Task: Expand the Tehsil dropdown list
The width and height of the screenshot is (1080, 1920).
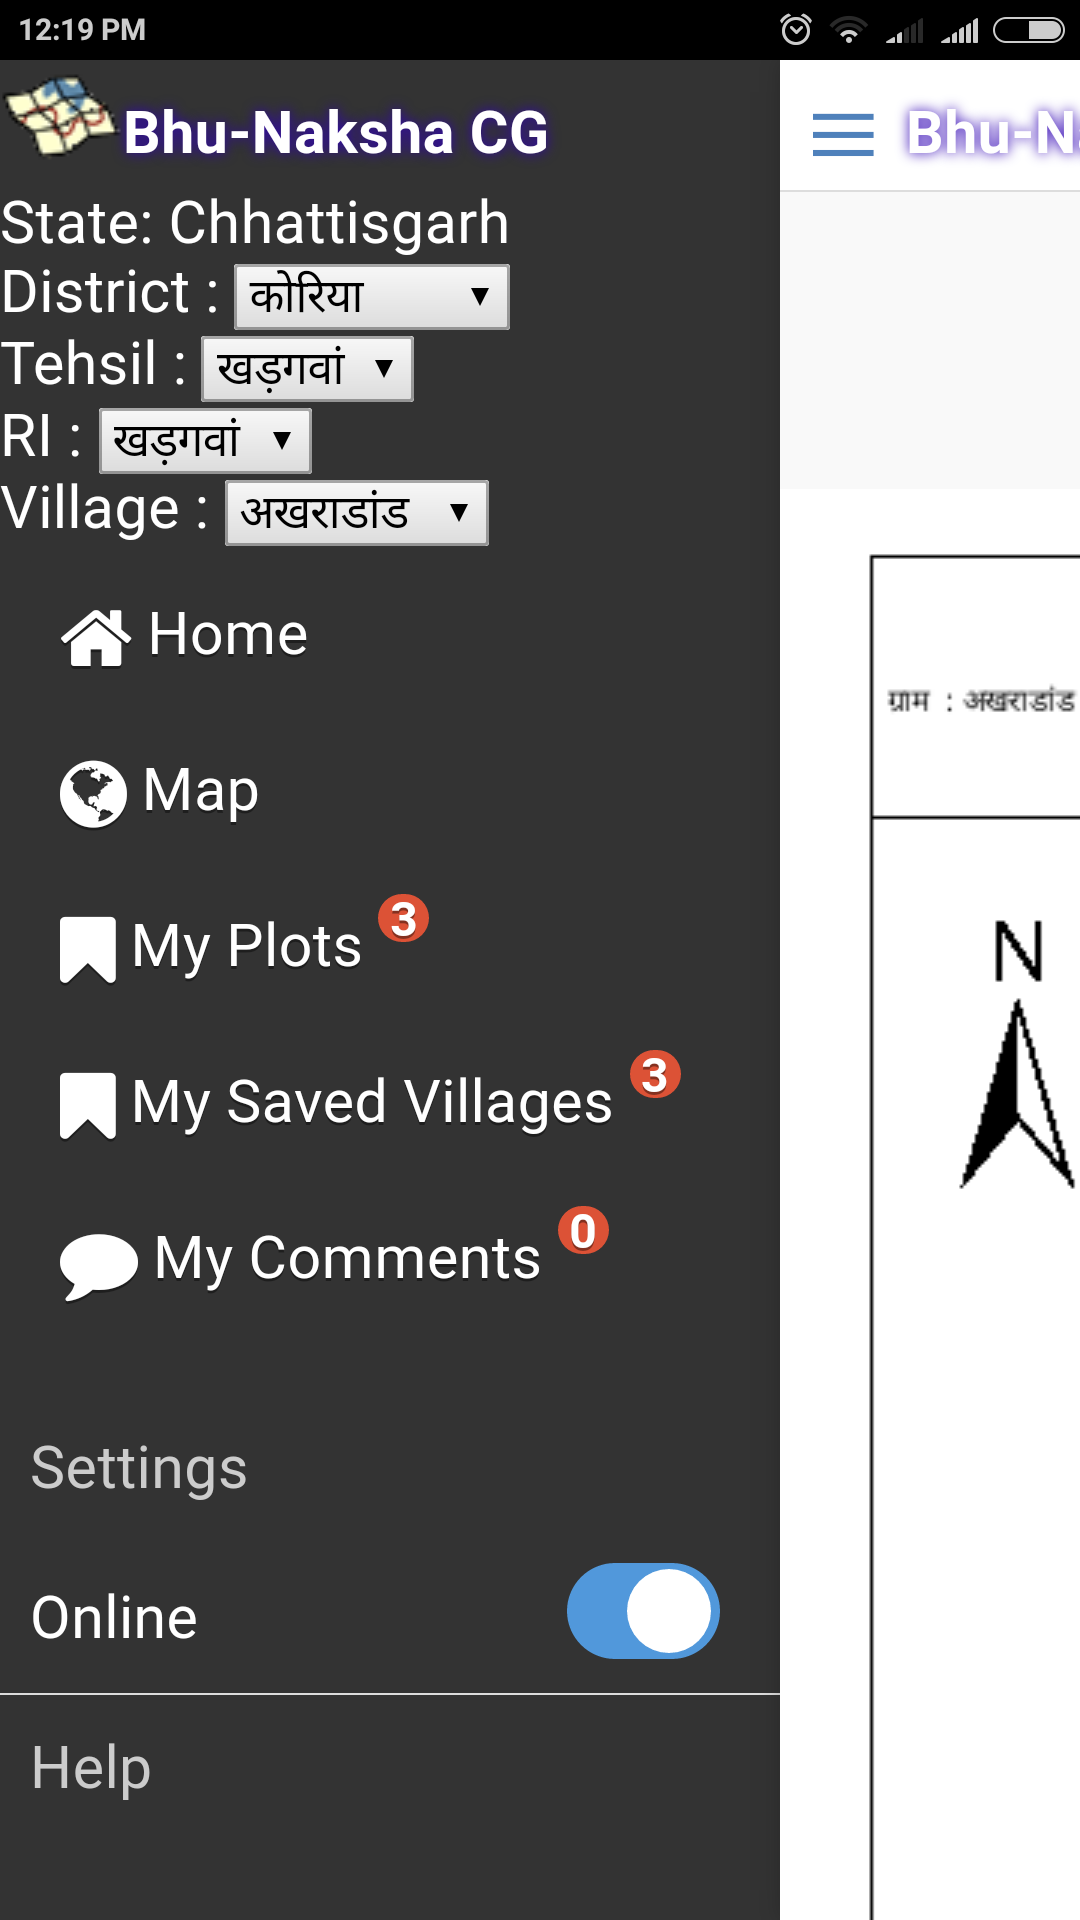Action: pyautogui.click(x=307, y=368)
